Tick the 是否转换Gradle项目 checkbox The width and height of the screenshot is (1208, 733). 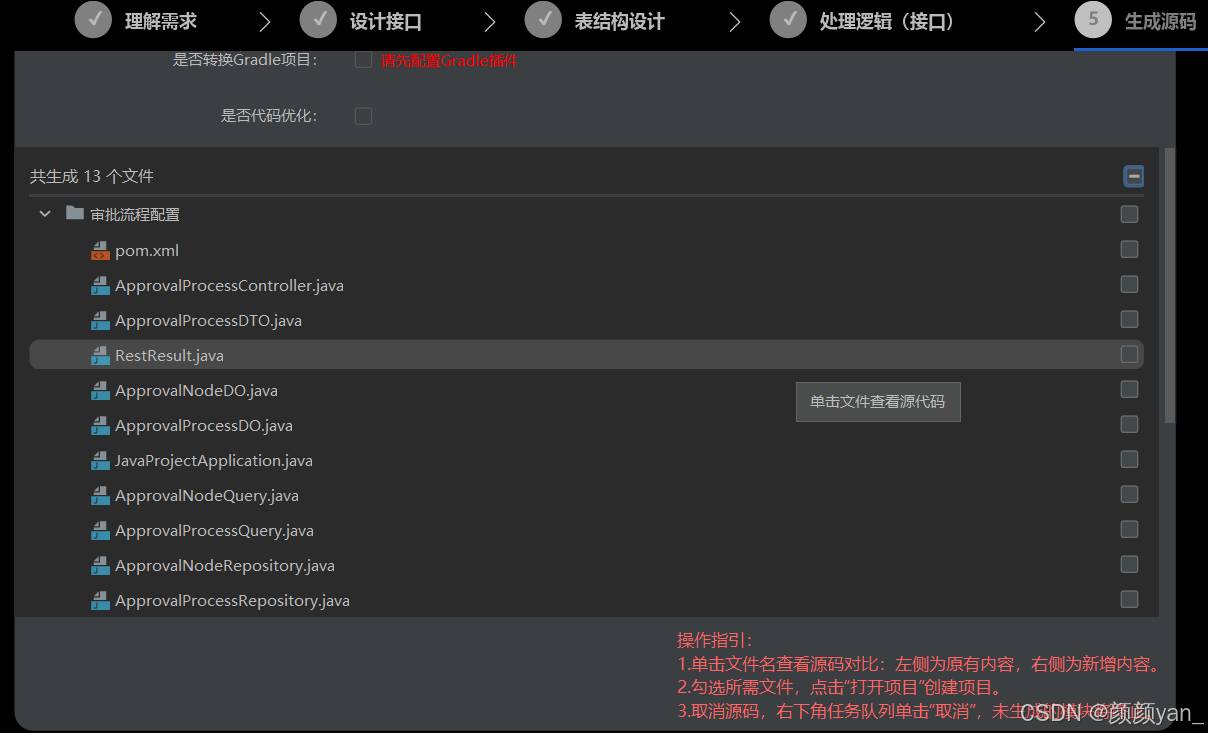[364, 60]
